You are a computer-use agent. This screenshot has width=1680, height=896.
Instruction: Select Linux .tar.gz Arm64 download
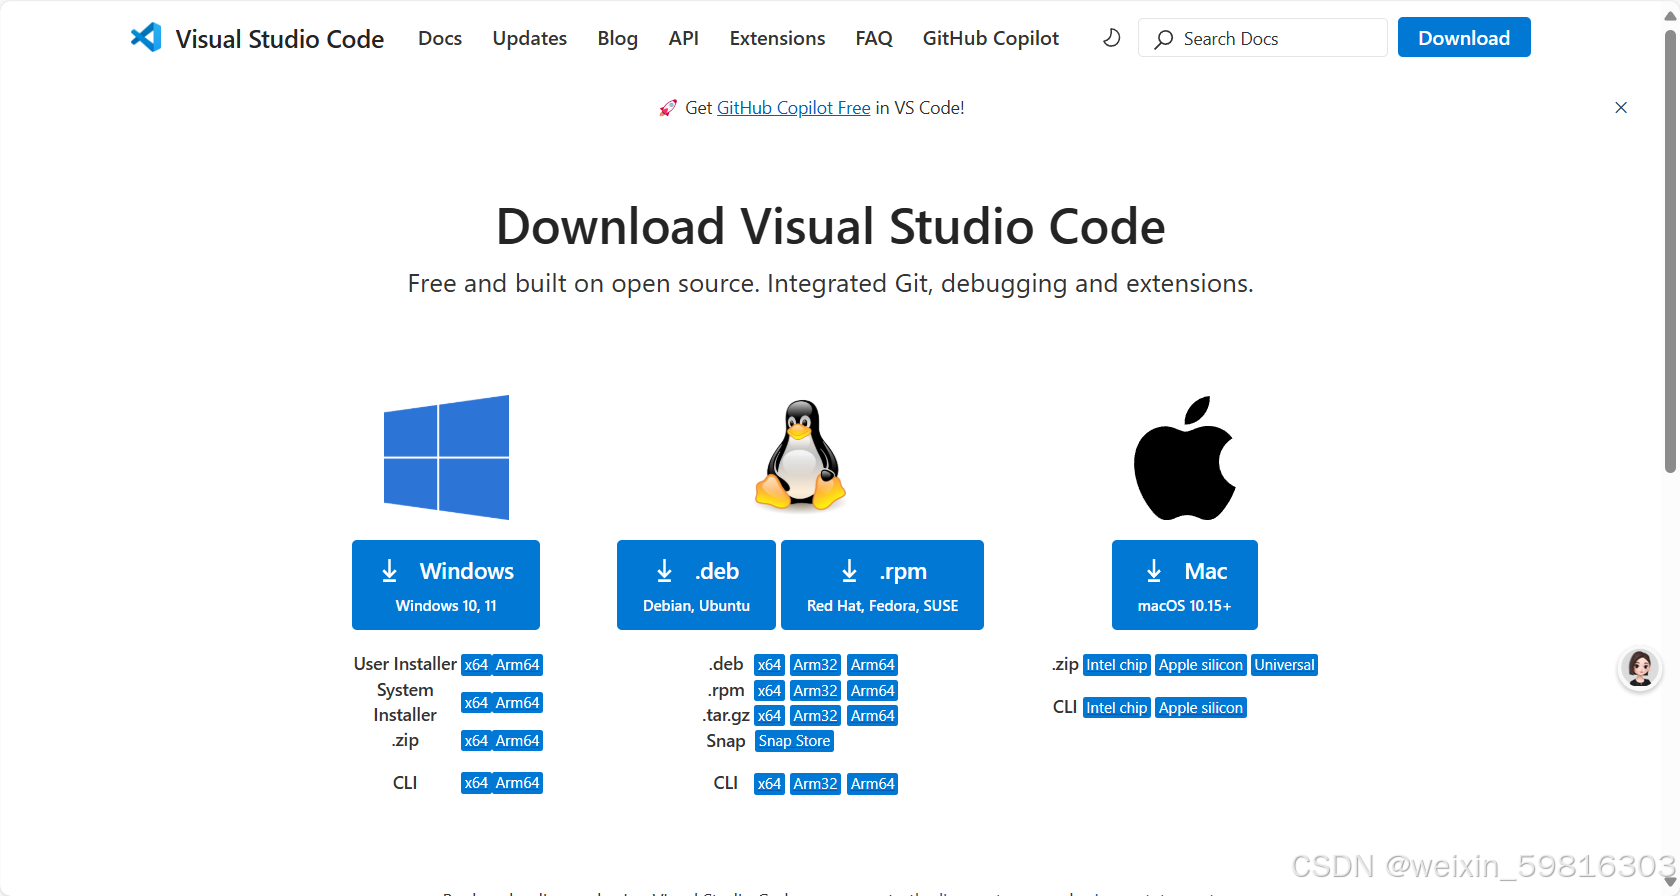tap(872, 716)
